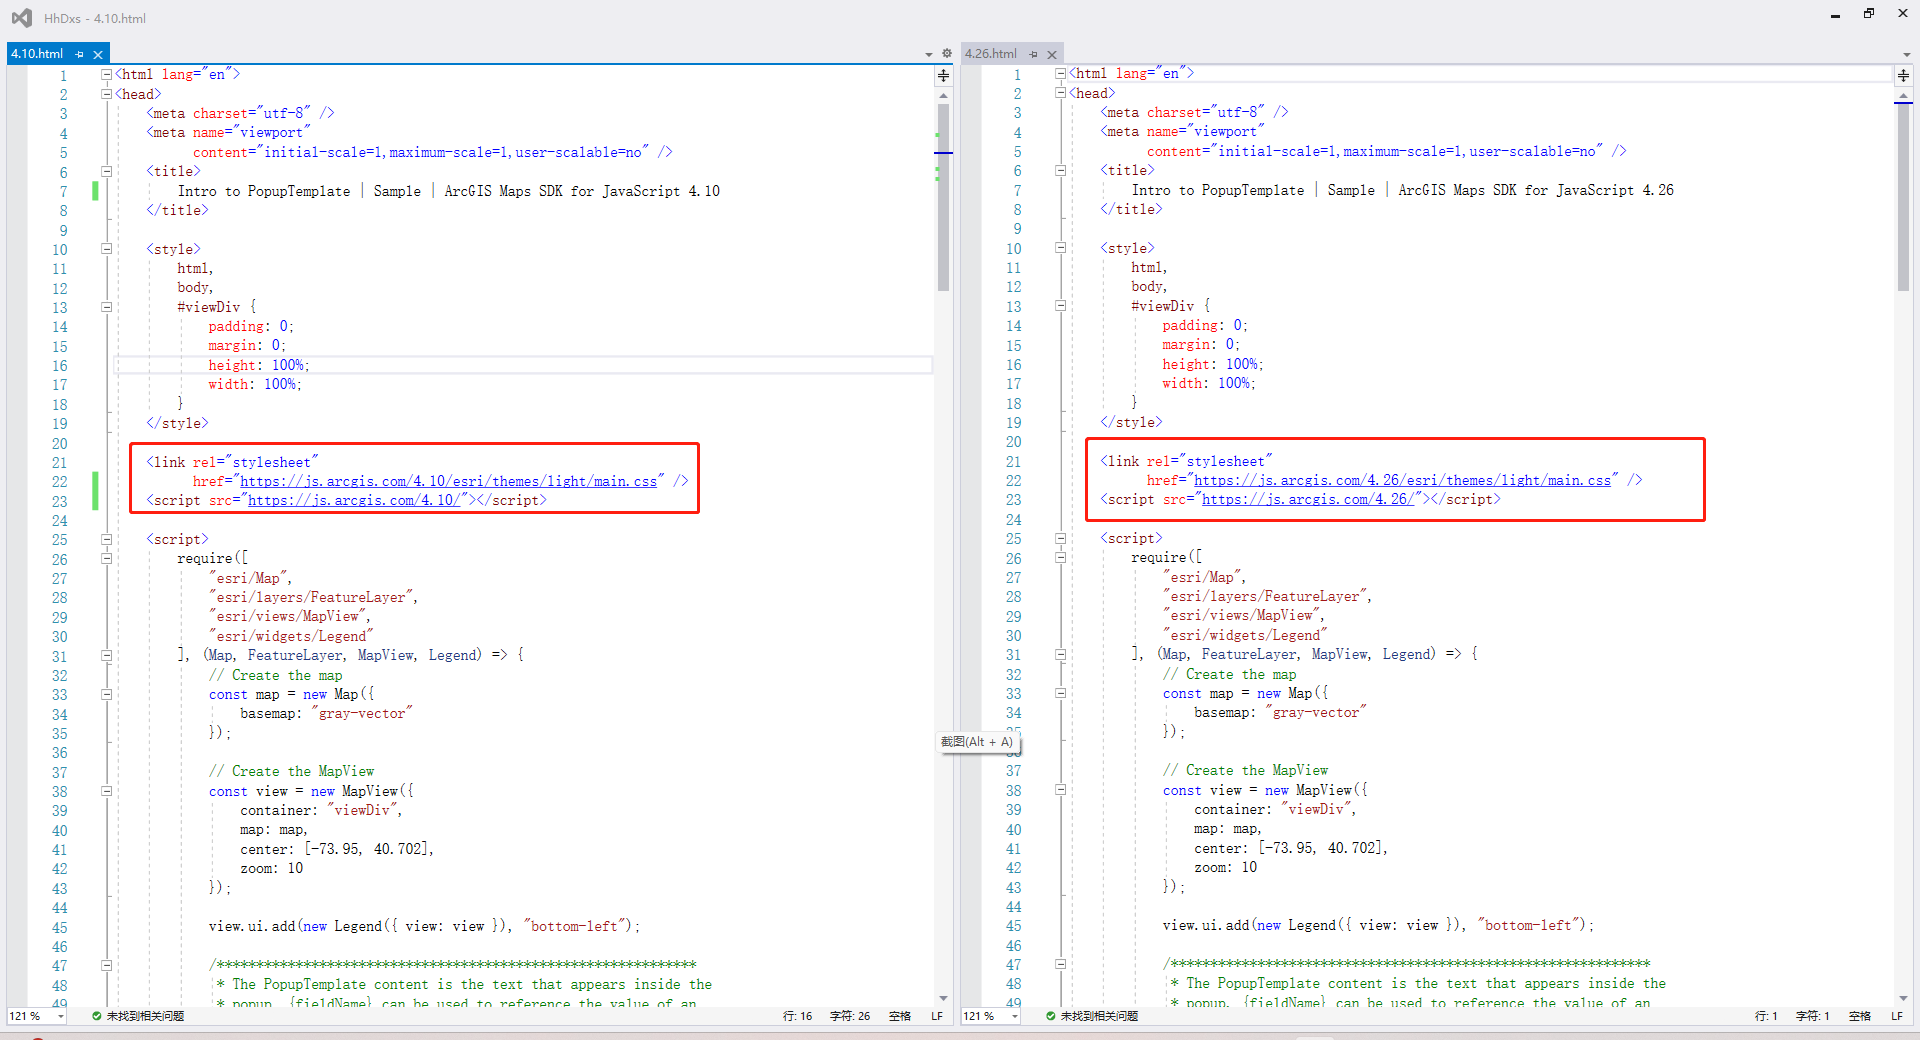The width and height of the screenshot is (1920, 1040).
Task: Click the 4.10 main.css stylesheet hyperlink
Action: click(447, 481)
